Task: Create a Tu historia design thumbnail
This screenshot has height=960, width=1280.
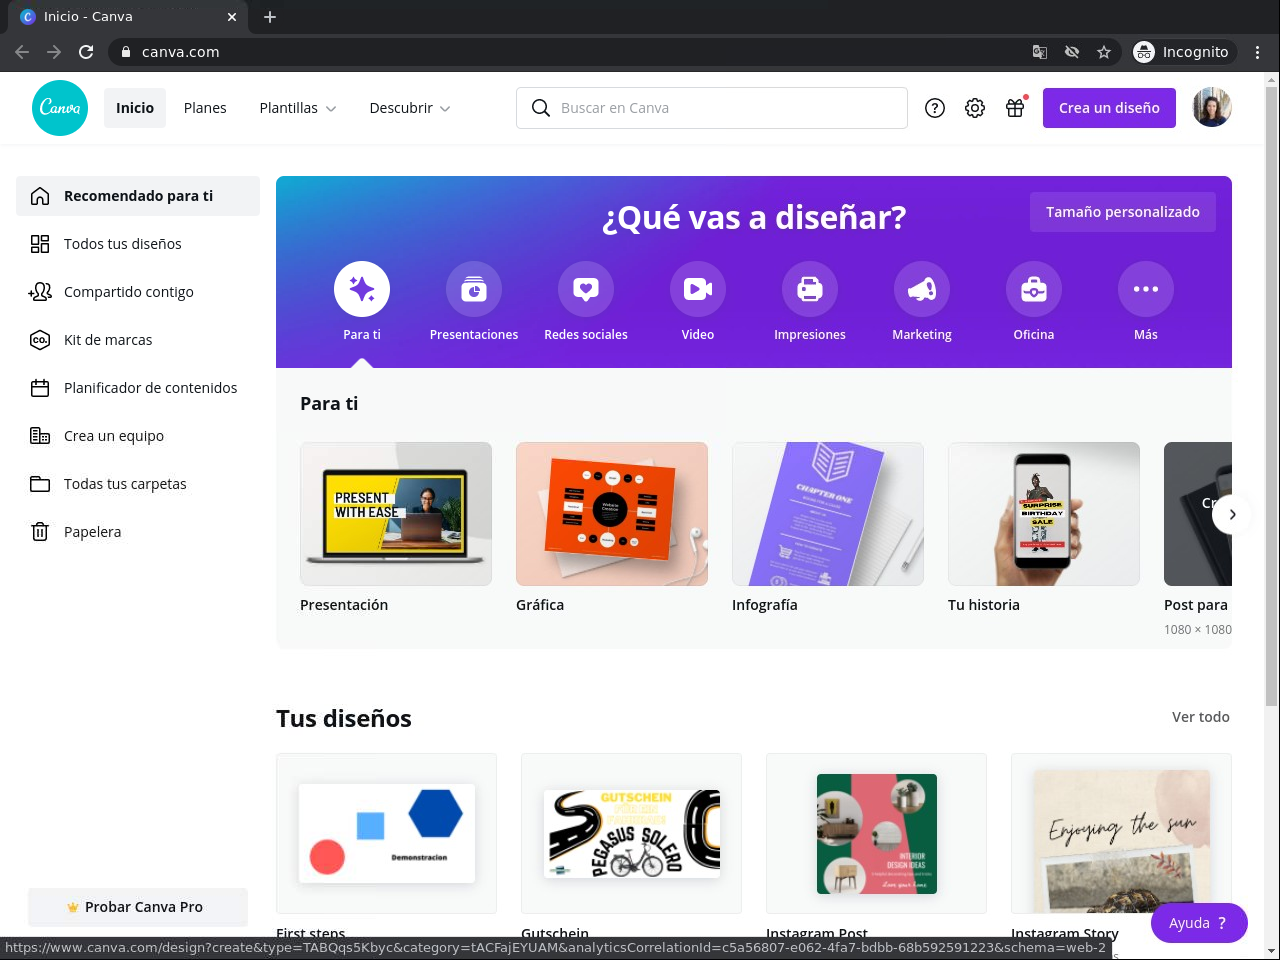Action: [x=1044, y=514]
